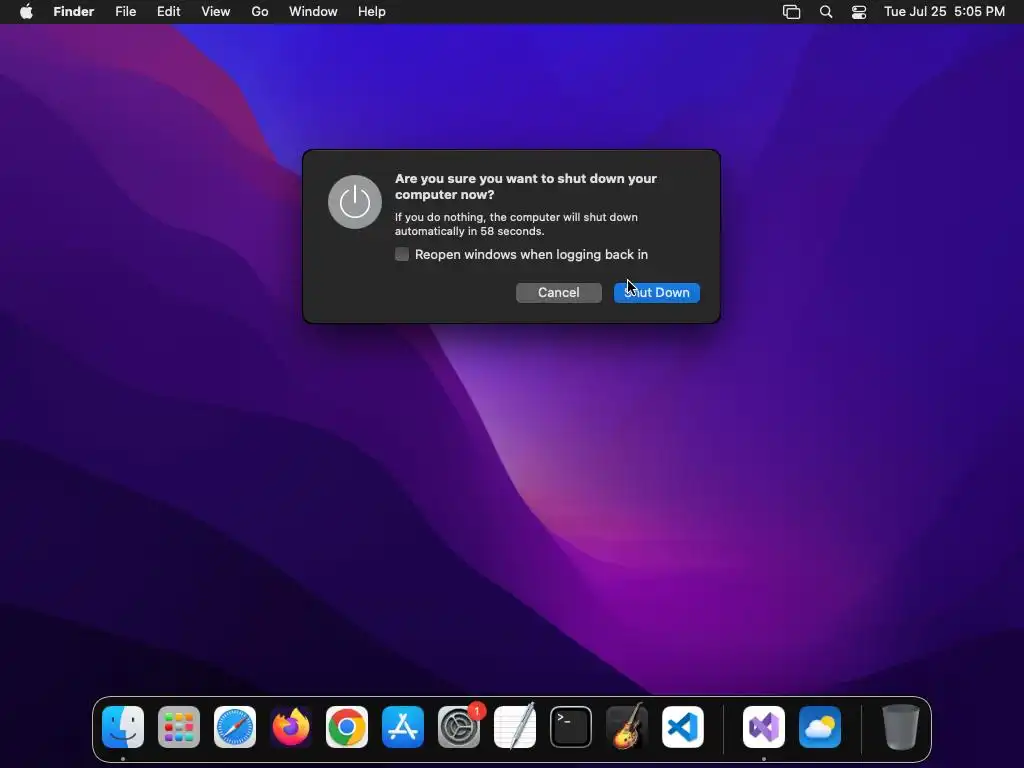
Task: Open Launchpad in the Dock
Action: coord(179,727)
